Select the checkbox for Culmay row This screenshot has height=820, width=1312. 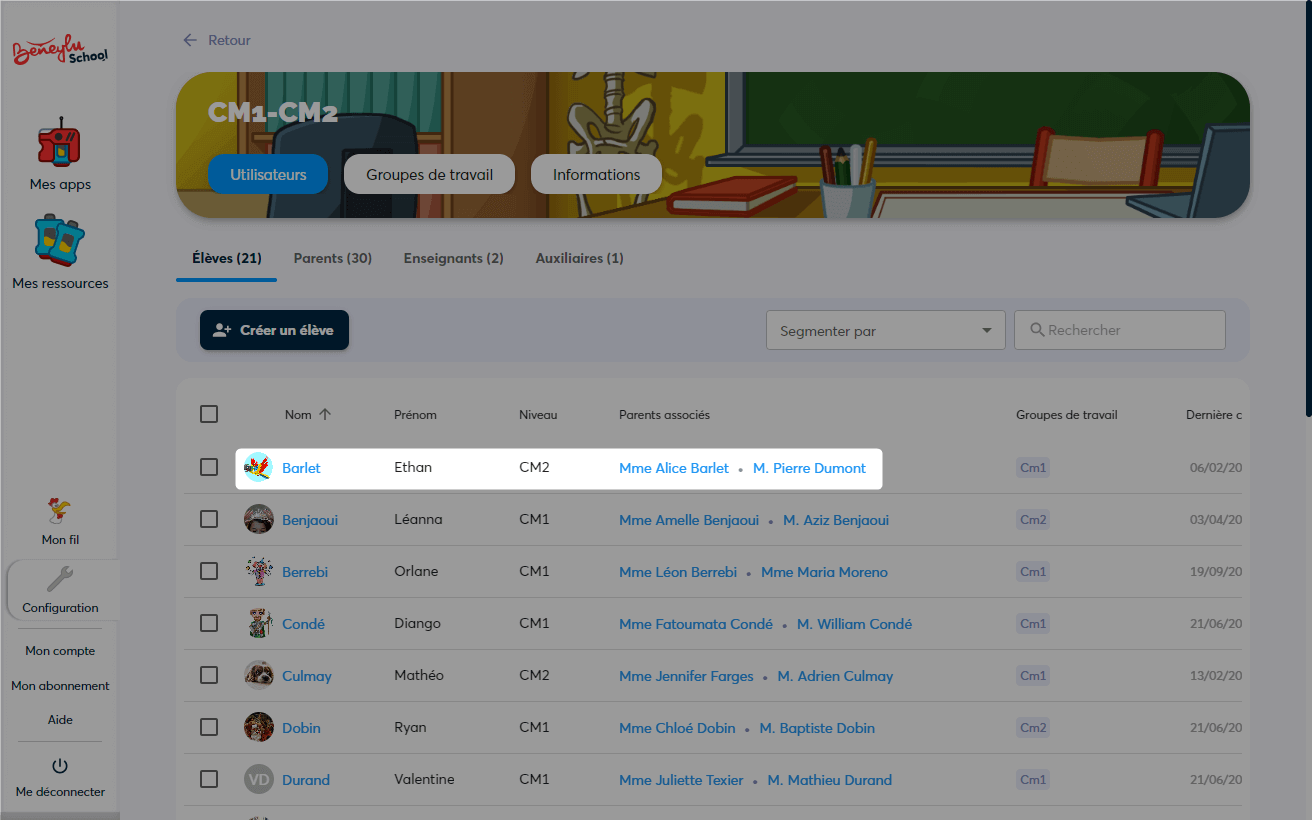tap(209, 675)
